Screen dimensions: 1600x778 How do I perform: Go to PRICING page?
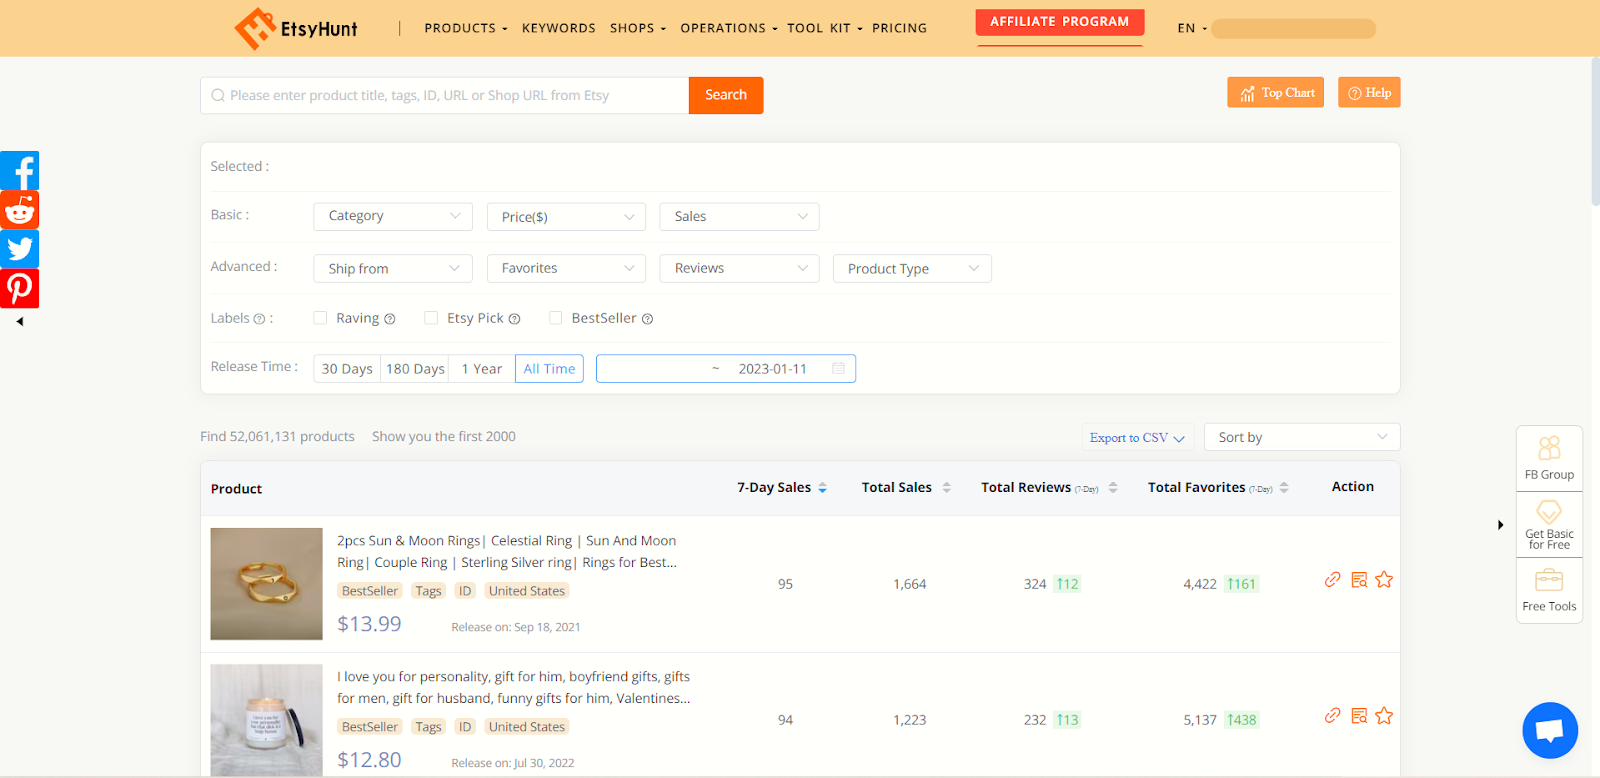pyautogui.click(x=900, y=28)
